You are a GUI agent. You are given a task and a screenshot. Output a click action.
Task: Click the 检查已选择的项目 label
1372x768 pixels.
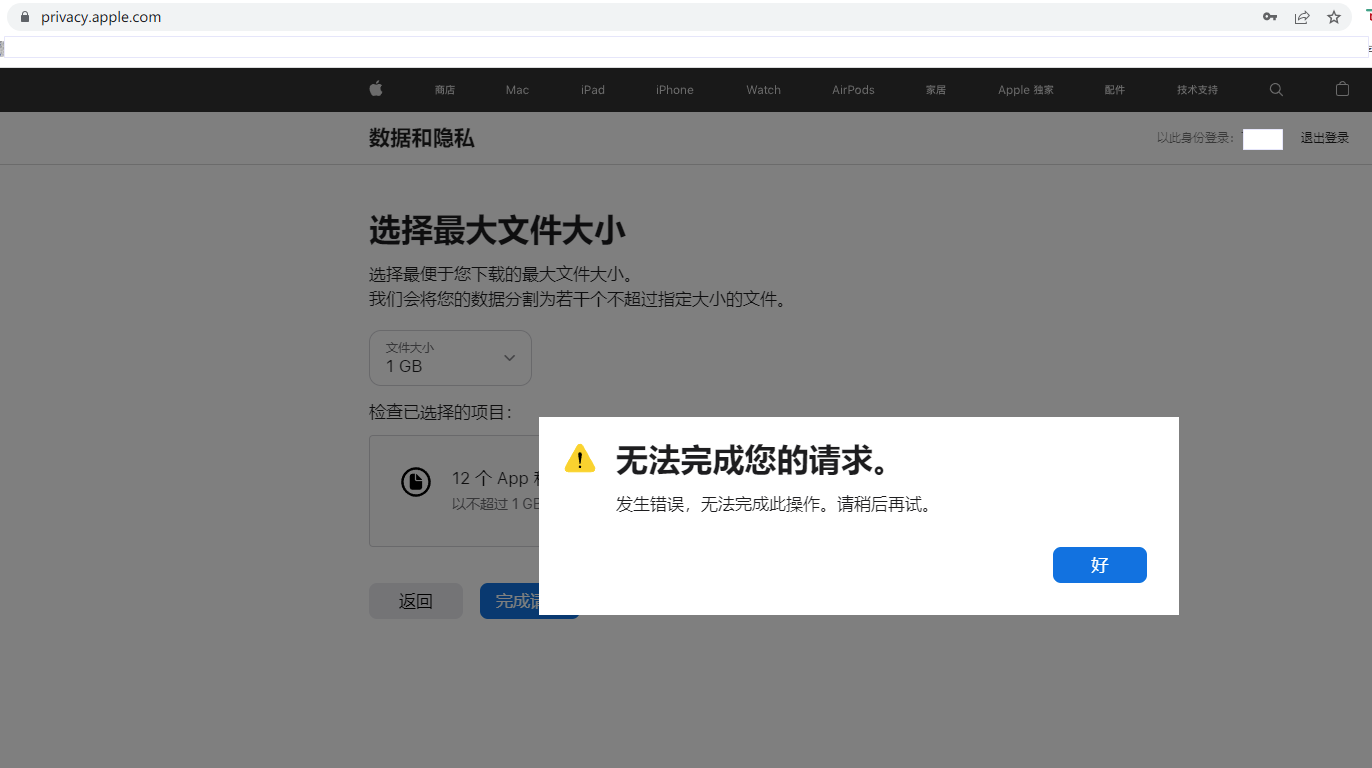[x=441, y=412]
